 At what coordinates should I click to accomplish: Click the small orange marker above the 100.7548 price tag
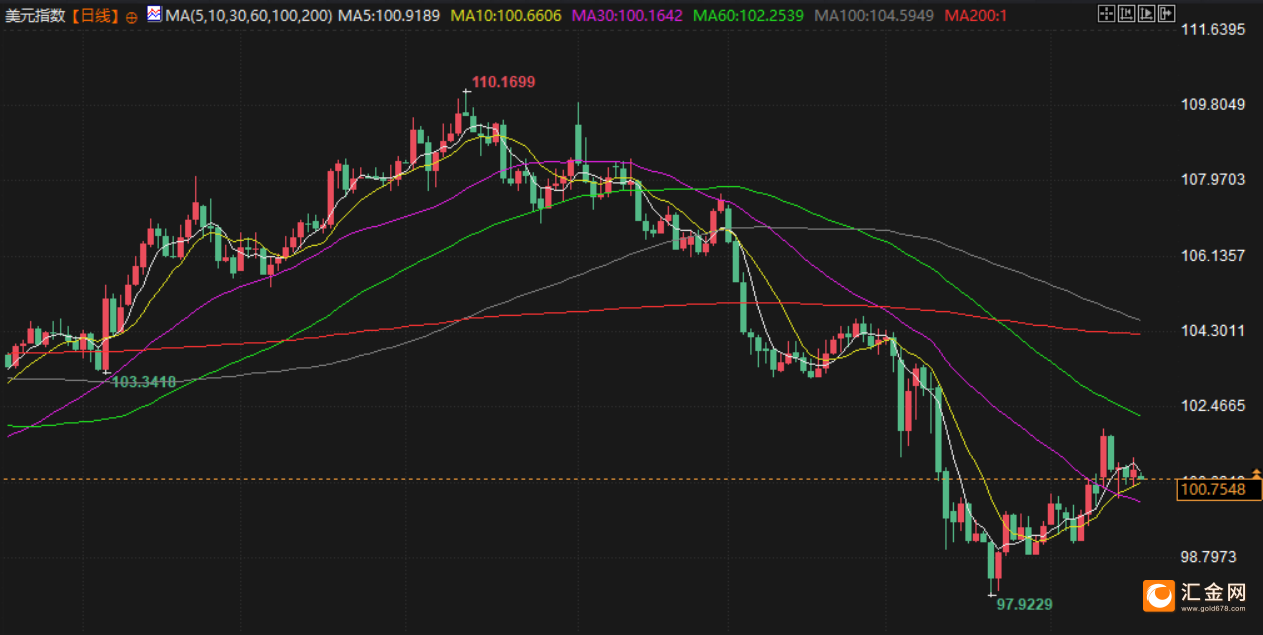click(x=1256, y=473)
